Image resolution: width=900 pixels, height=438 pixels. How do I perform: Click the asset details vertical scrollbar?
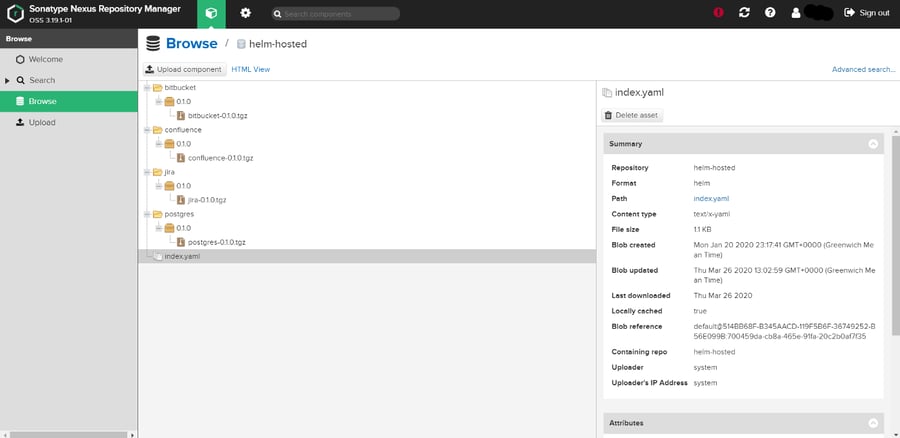[895, 235]
